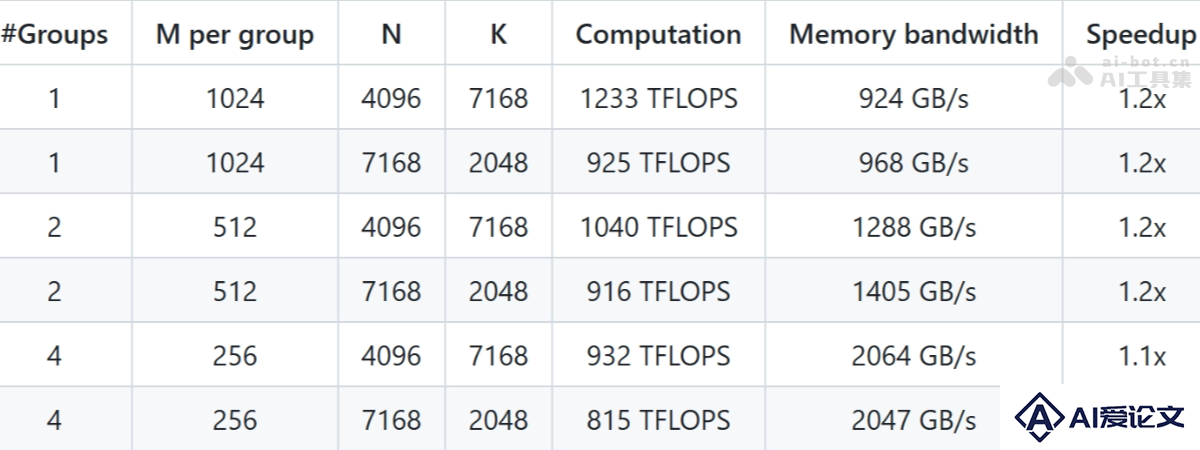This screenshot has height=450, width=1200.
Task: Select the 924 GB/s cell
Action: tap(914, 98)
